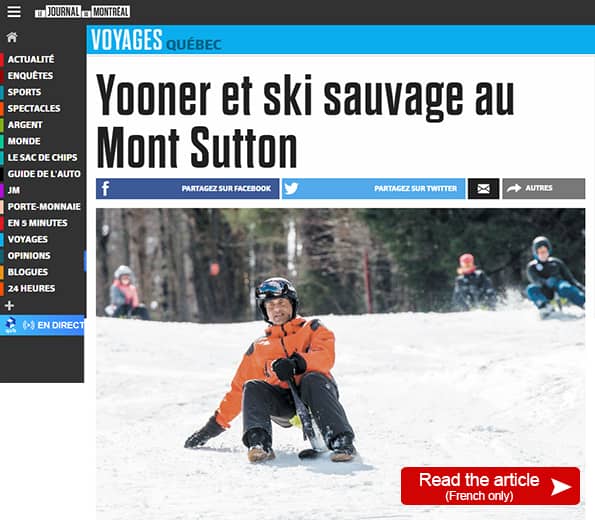This screenshot has height=520, width=595.
Task: Open the Enquêtes section
Action: 30,76
